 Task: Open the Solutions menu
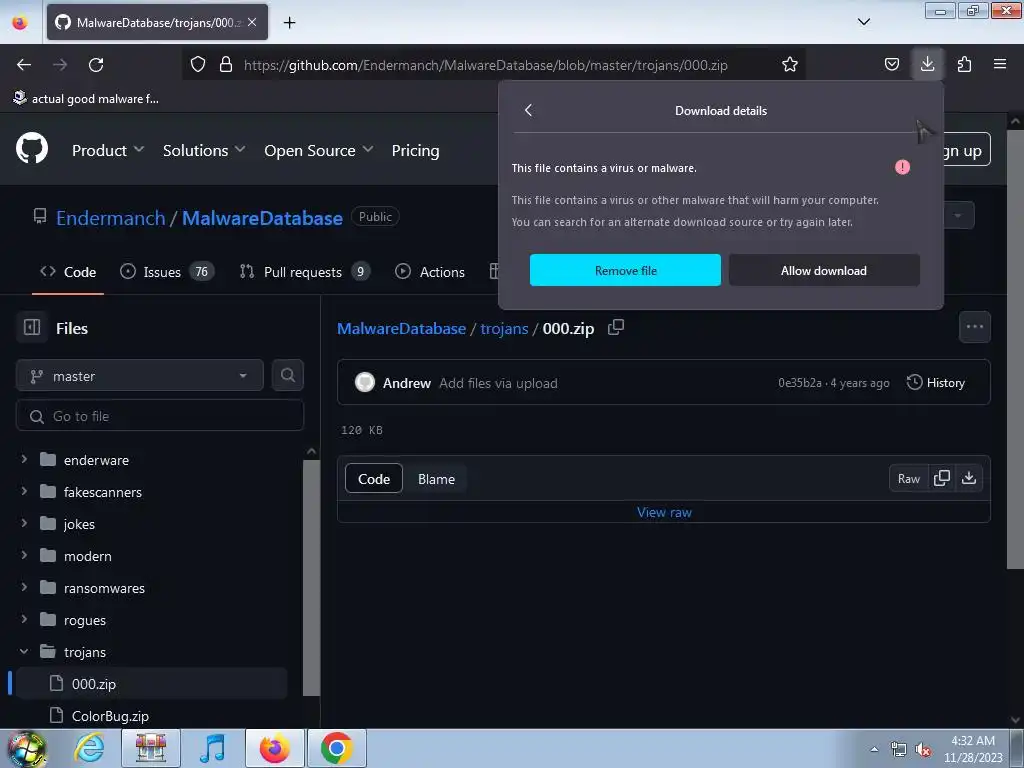tap(204, 150)
